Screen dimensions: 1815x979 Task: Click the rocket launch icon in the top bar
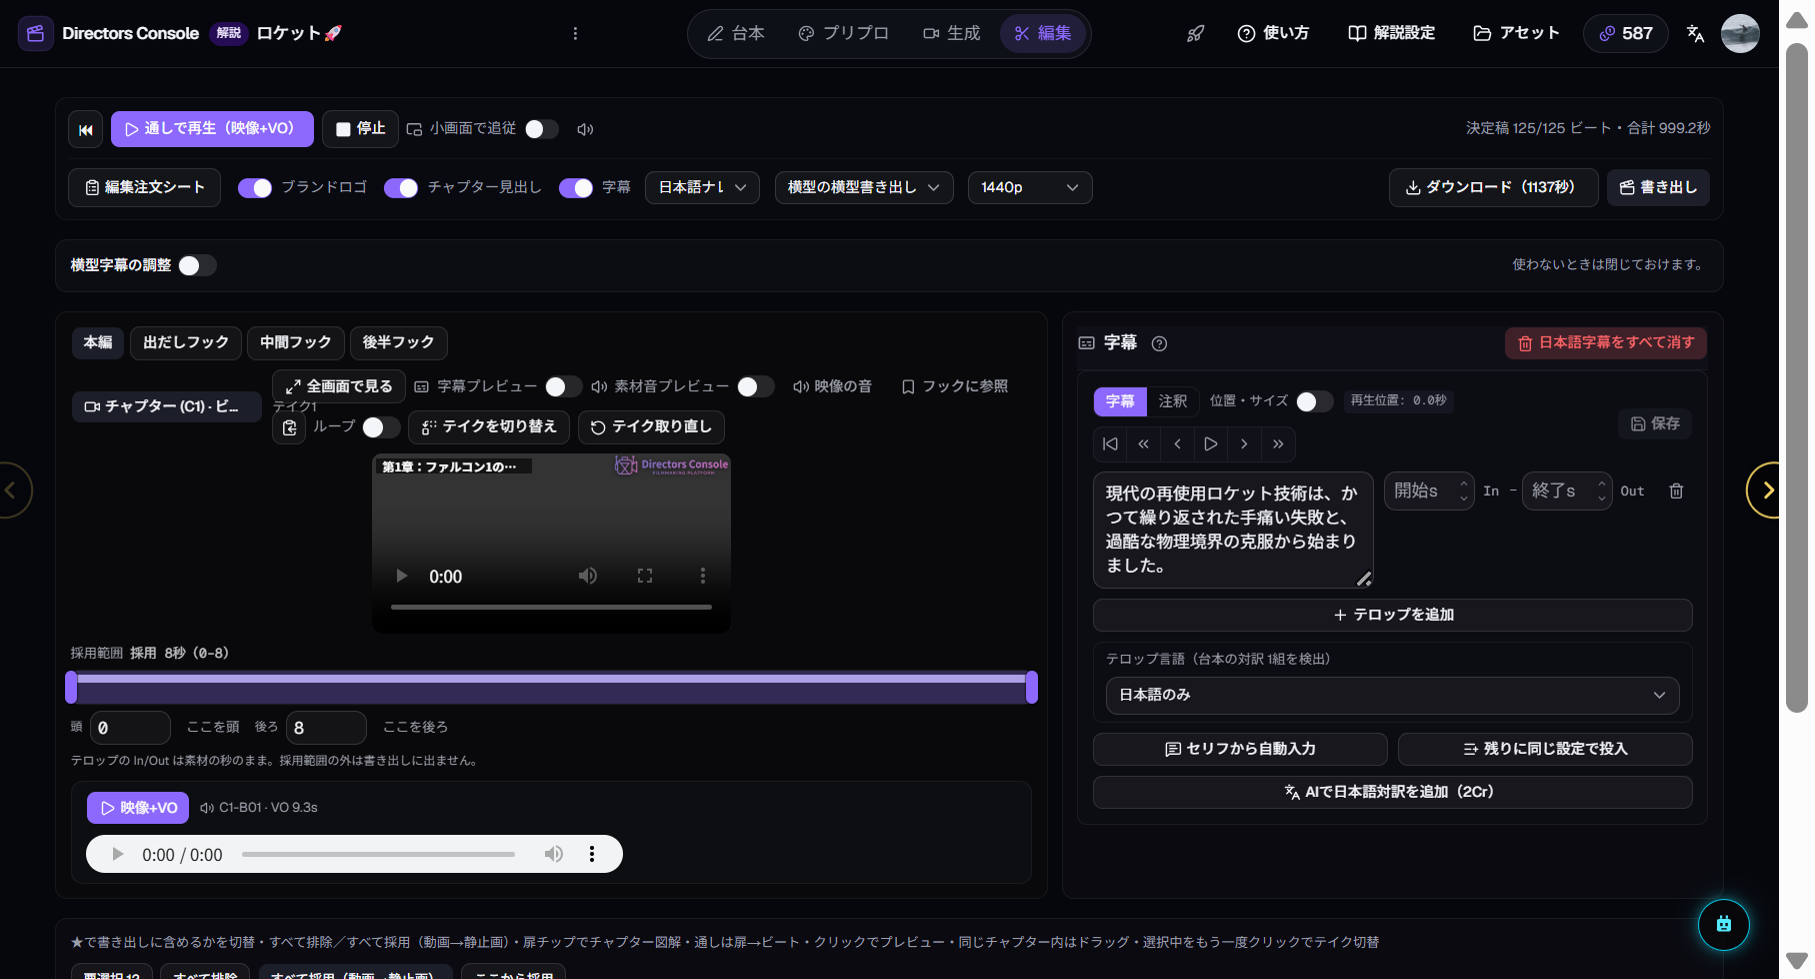1195,33
